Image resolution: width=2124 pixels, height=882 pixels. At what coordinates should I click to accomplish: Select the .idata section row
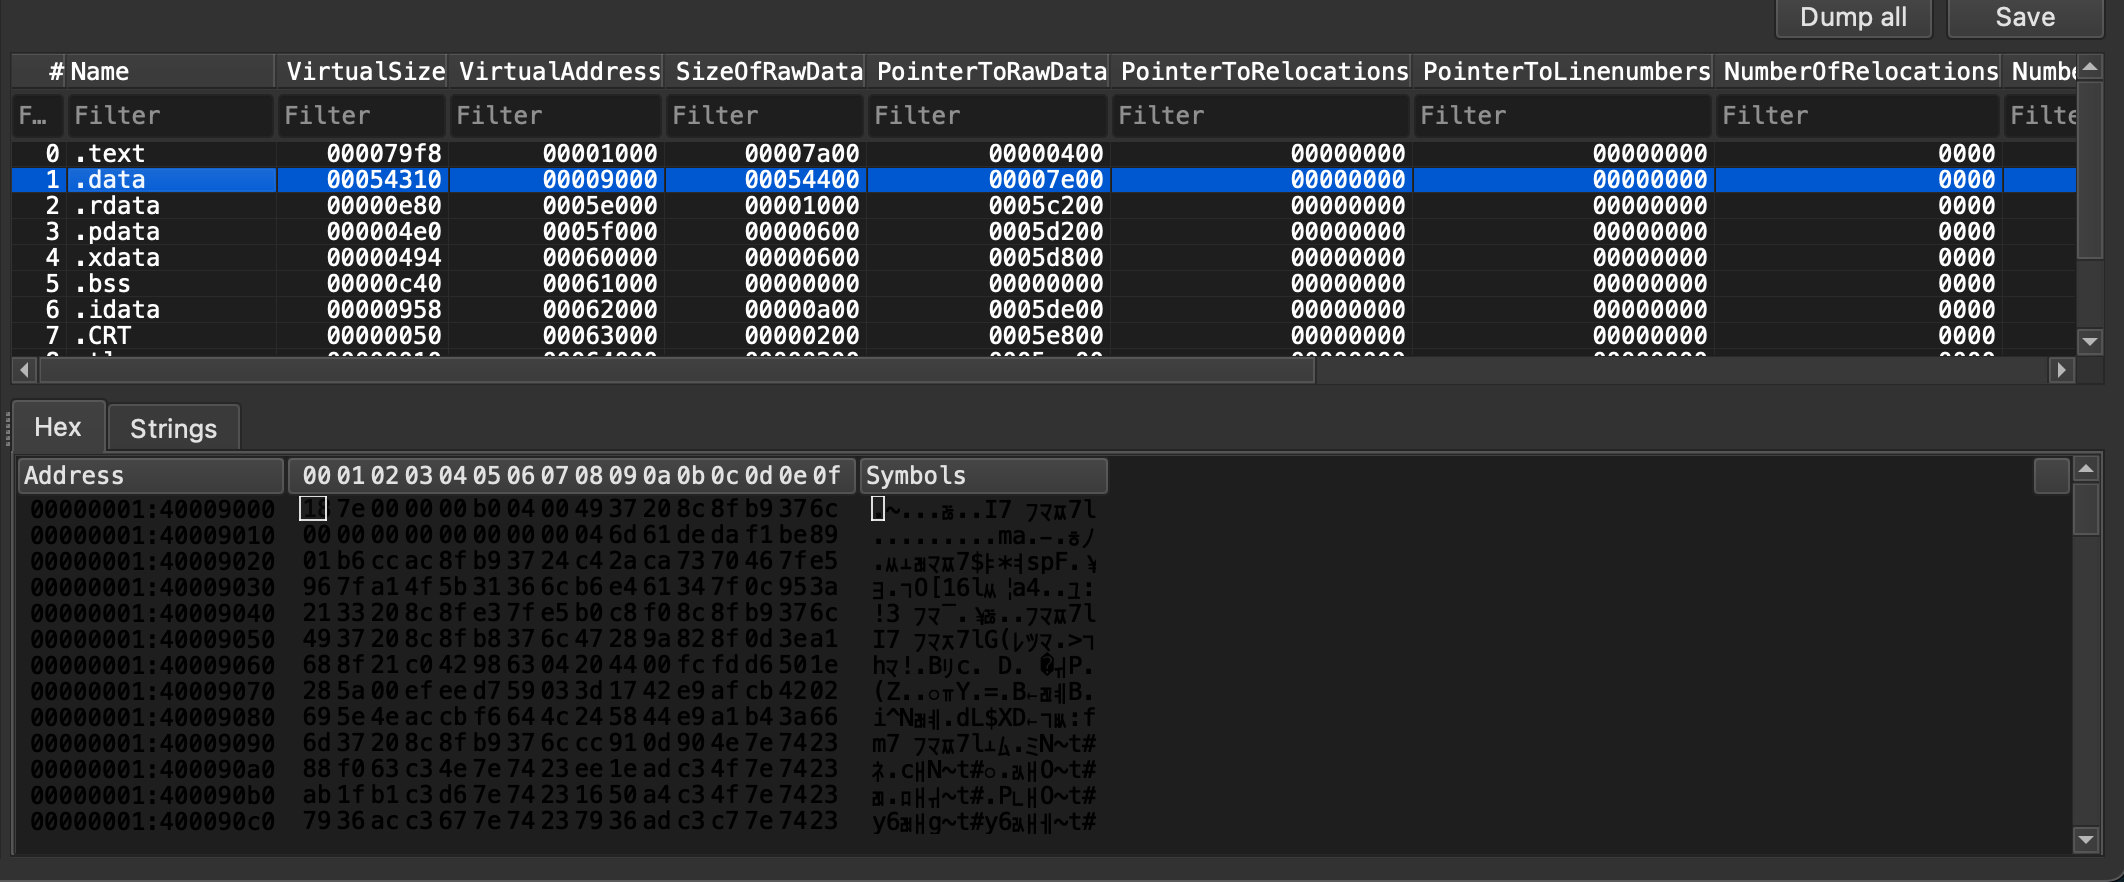point(1044,310)
